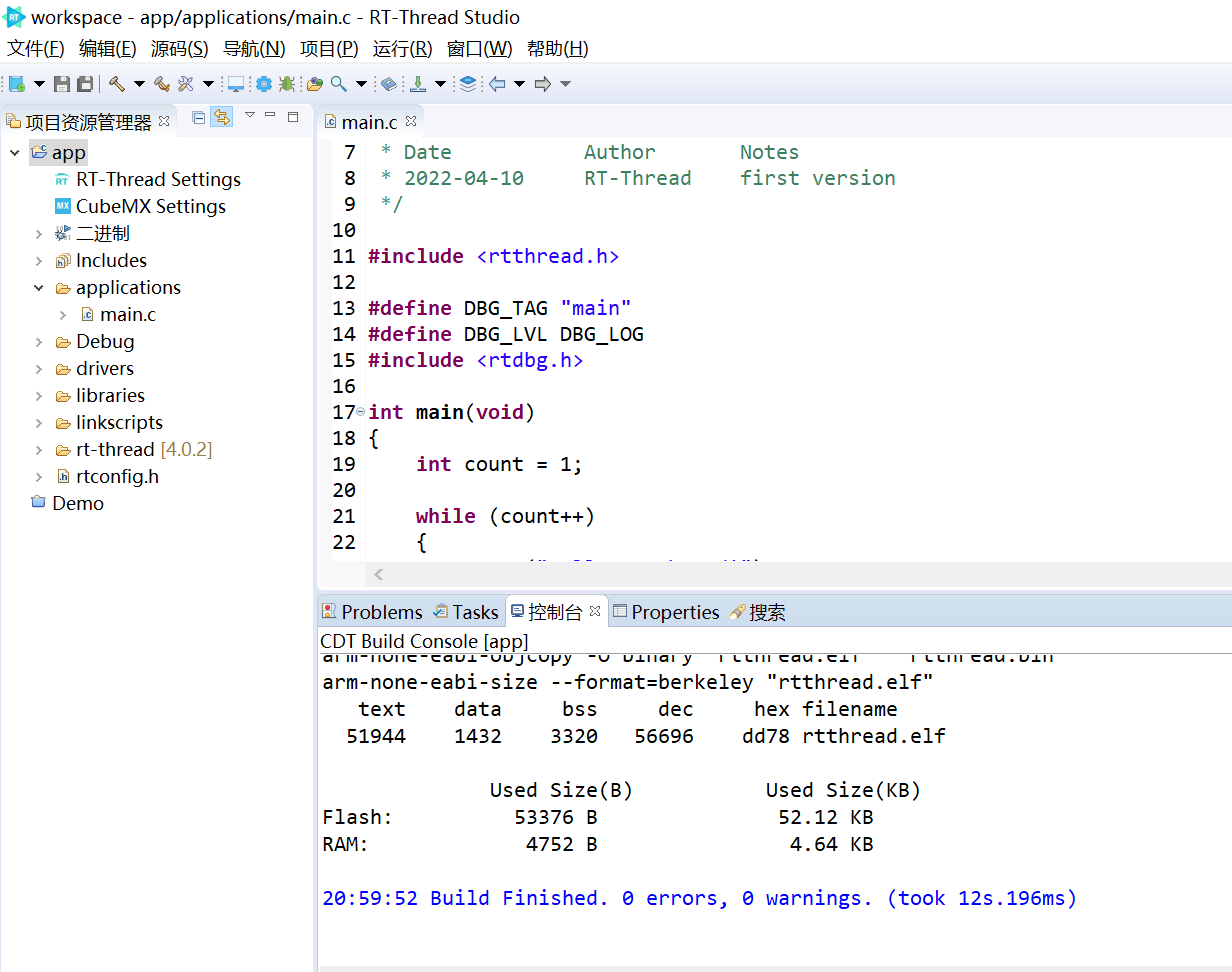This screenshot has height=972, width=1232.
Task: Collapse the applications folder
Action: 39,287
